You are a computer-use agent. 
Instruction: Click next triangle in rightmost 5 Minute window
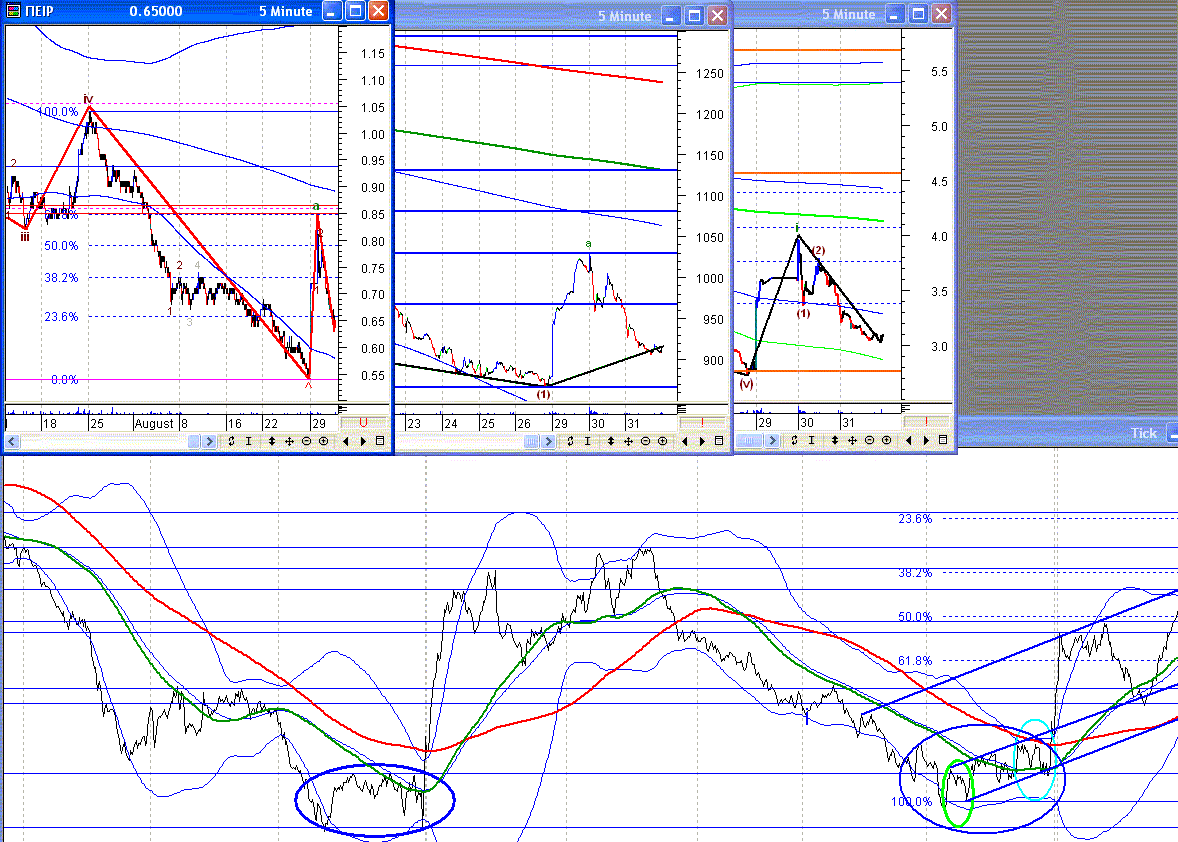click(x=926, y=440)
